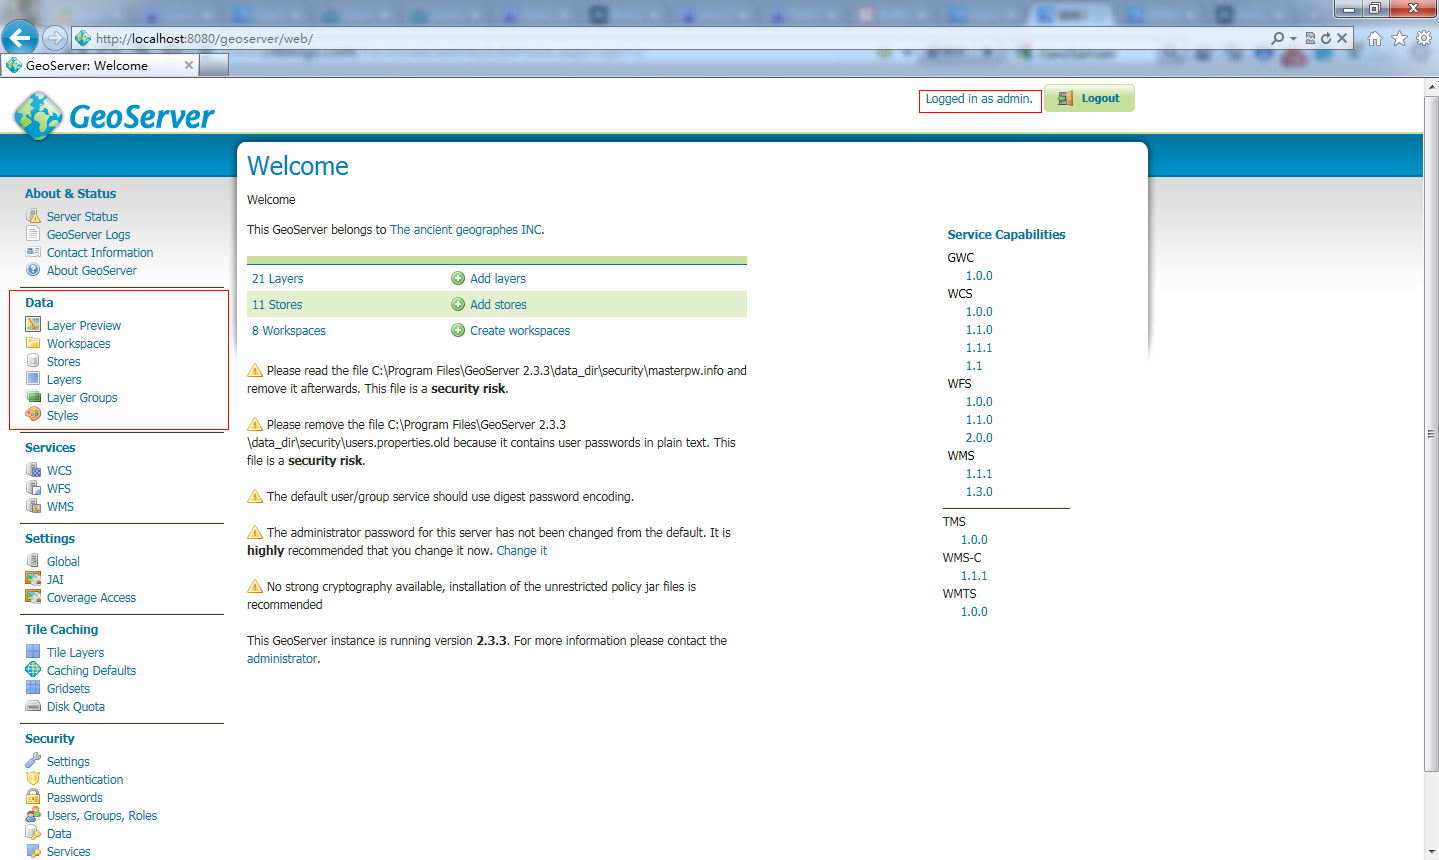Open the Server Status link

pyautogui.click(x=82, y=216)
